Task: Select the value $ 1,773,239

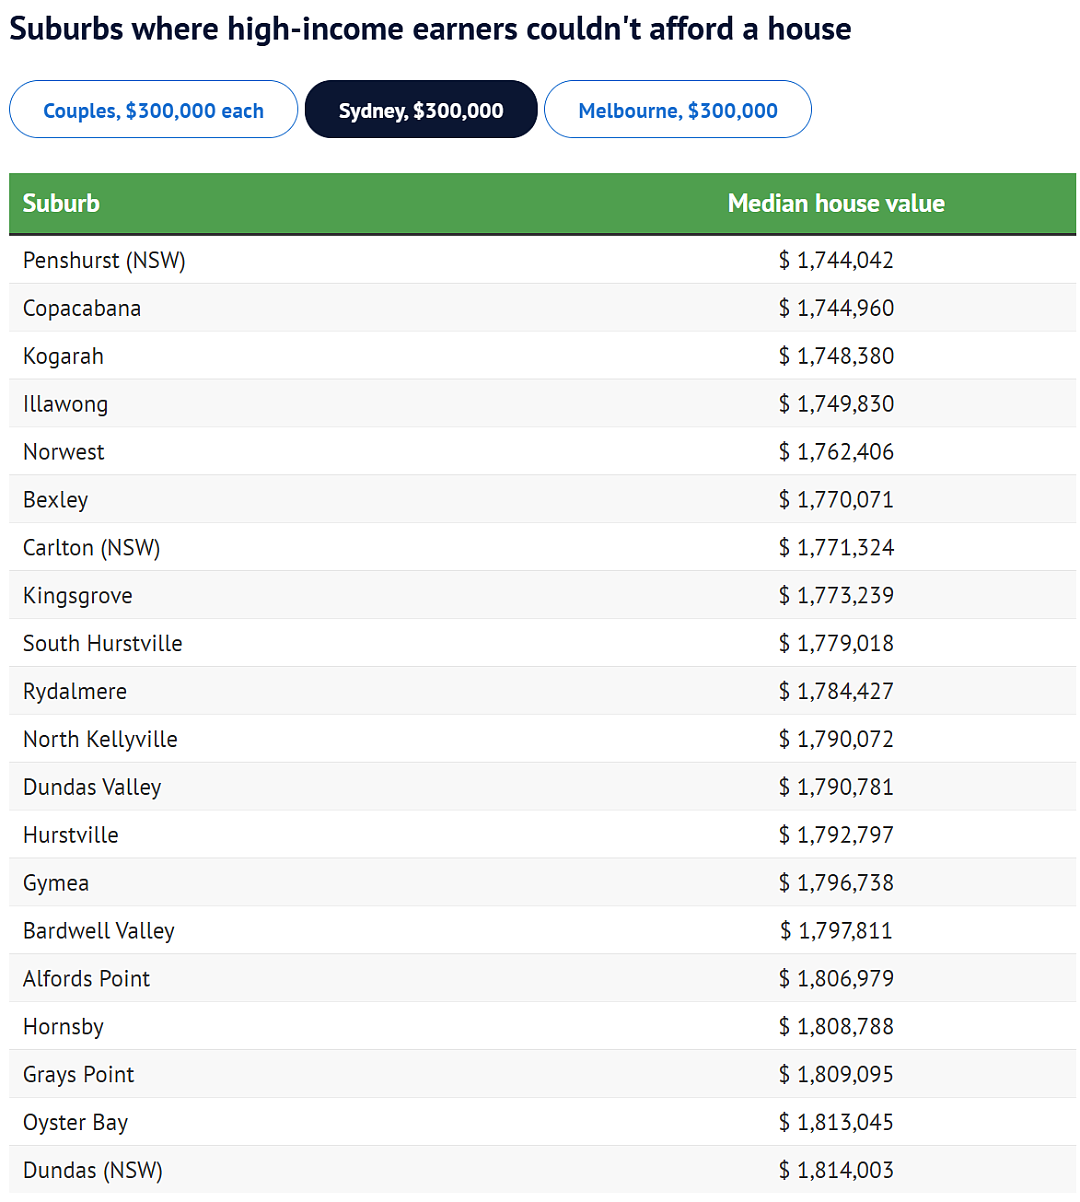Action: pyautogui.click(x=836, y=596)
